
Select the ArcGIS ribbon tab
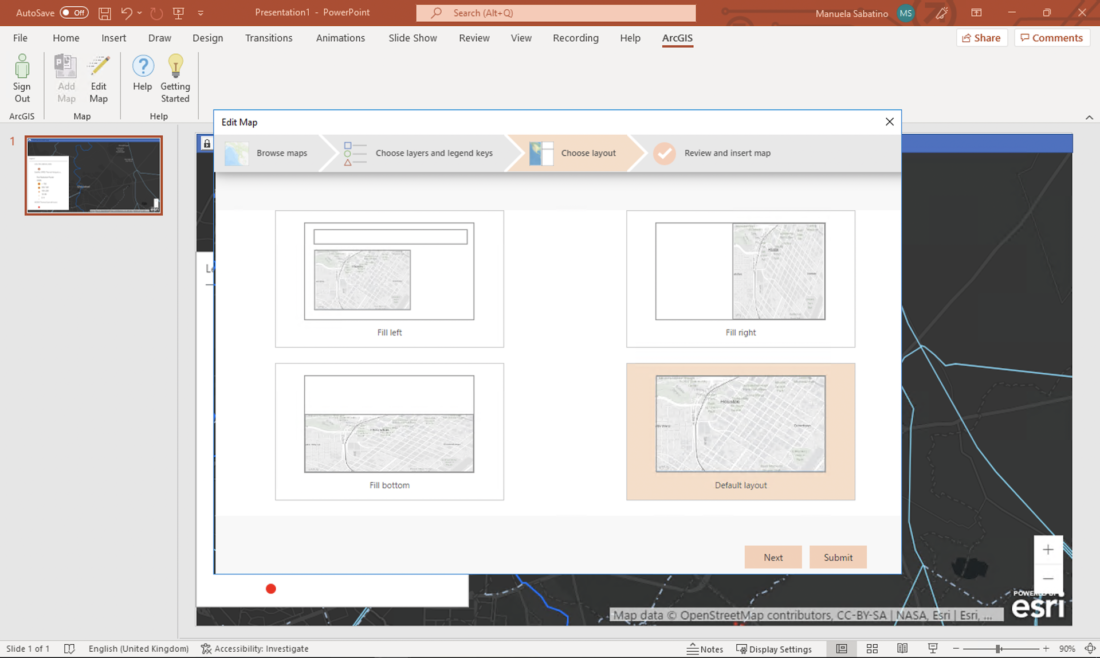click(x=677, y=38)
